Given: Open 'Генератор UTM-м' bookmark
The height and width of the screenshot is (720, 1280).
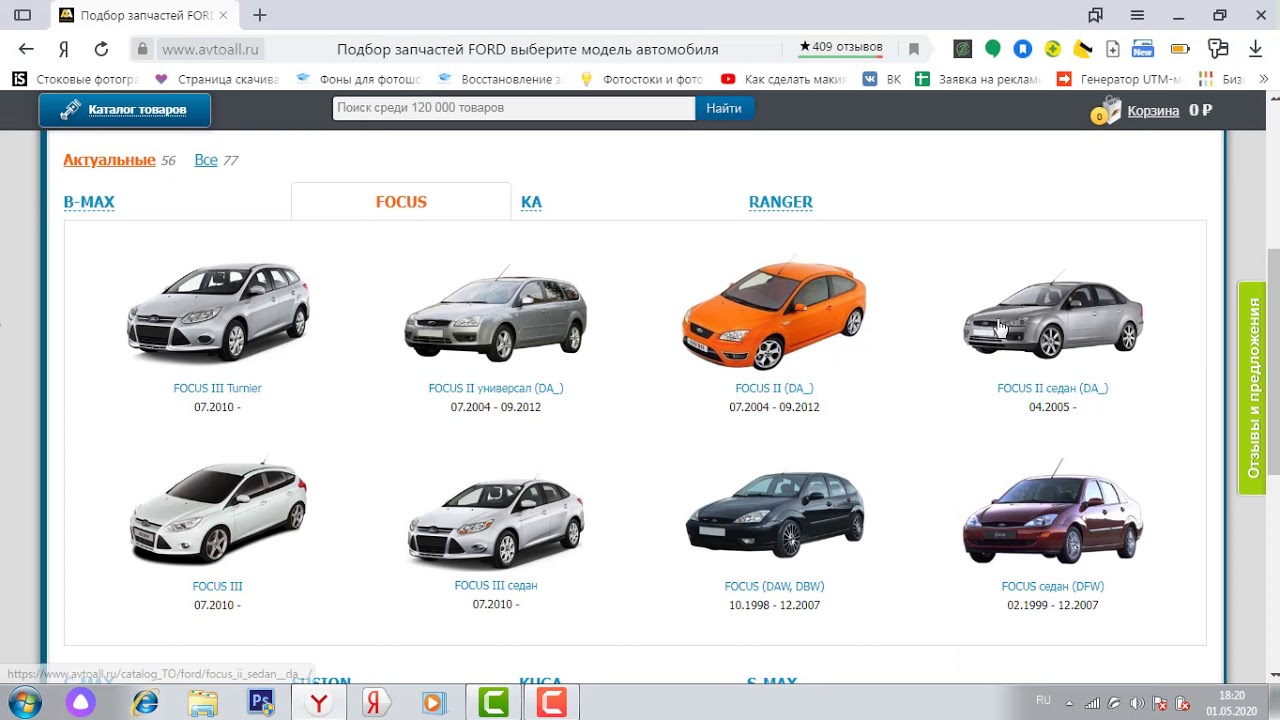Looking at the screenshot, I should [1119, 79].
